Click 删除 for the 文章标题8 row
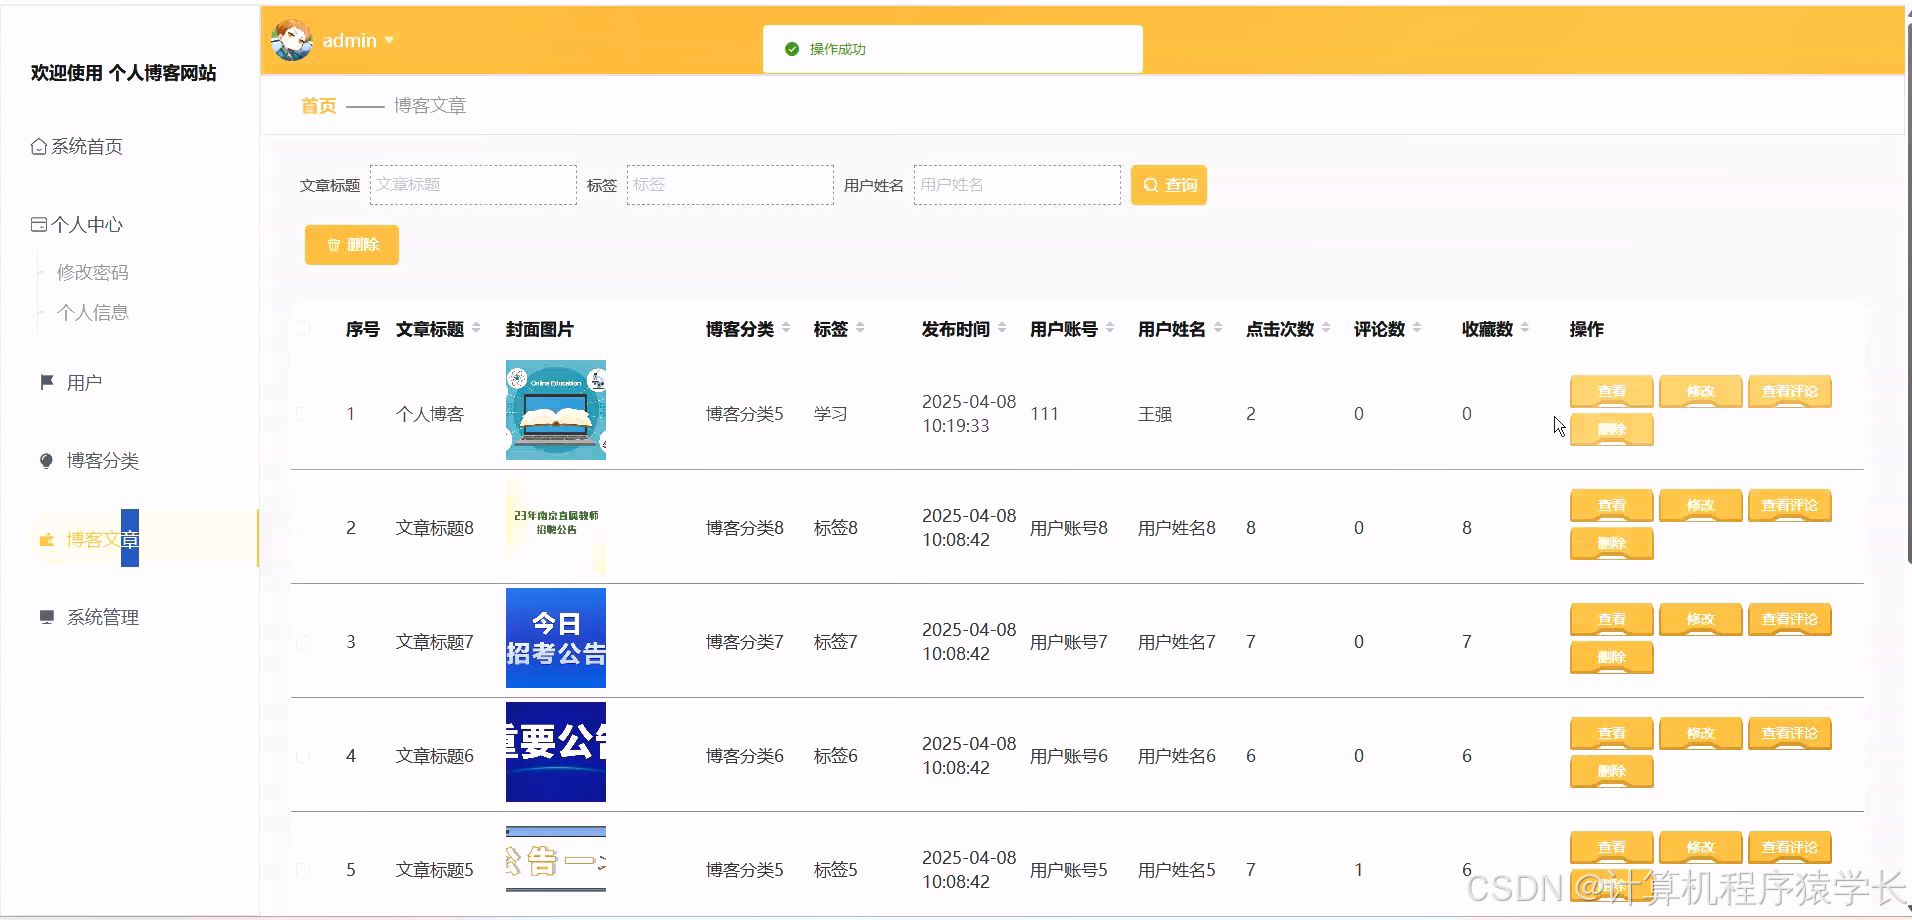 [1612, 543]
